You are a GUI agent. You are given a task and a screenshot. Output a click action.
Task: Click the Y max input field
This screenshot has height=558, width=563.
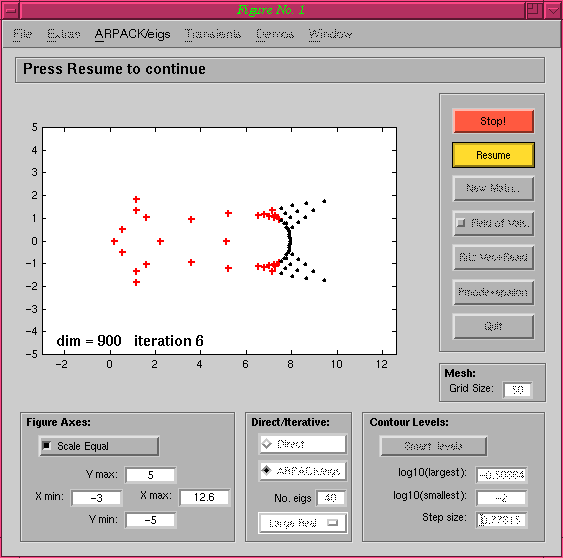pyautogui.click(x=150, y=475)
